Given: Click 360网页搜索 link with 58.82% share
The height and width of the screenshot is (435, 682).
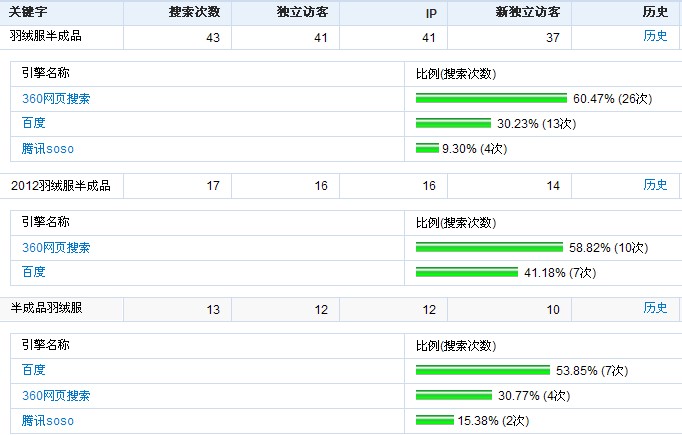Looking at the screenshot, I should 56,247.
